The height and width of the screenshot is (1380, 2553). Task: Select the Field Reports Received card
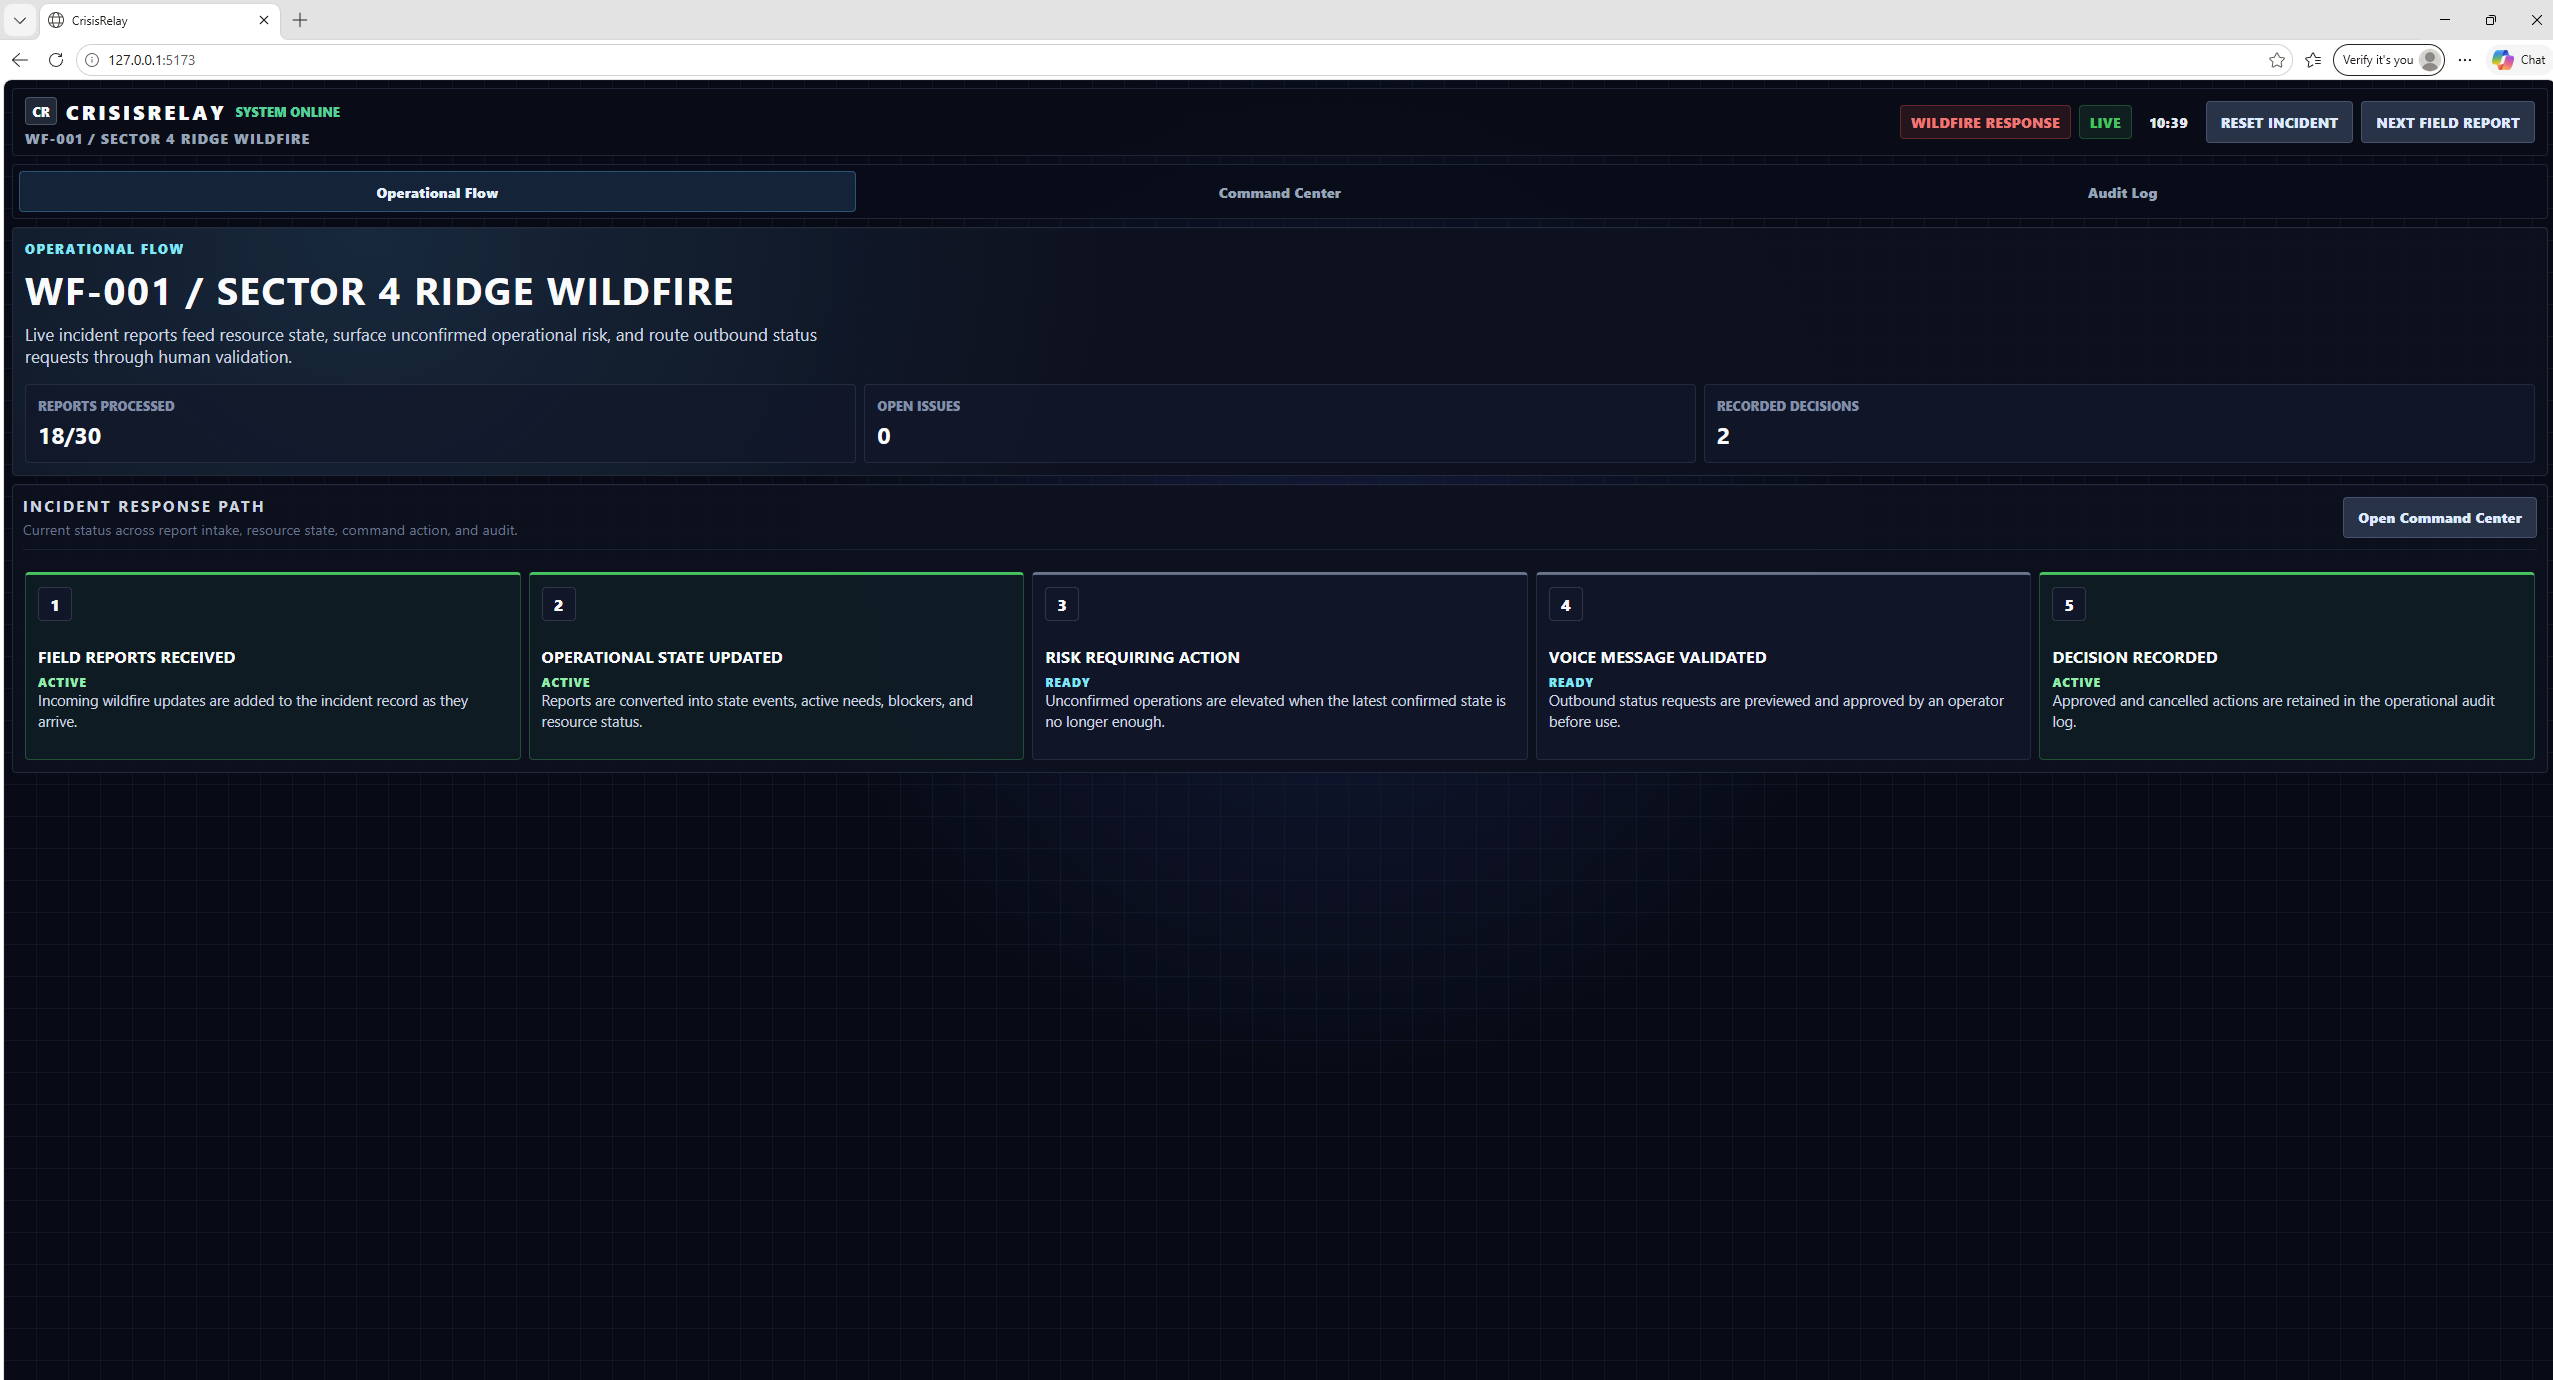coord(272,665)
